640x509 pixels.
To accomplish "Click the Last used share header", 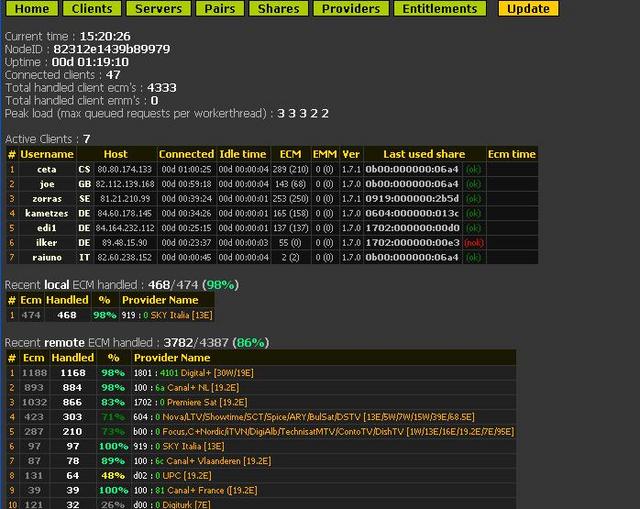I will point(423,154).
